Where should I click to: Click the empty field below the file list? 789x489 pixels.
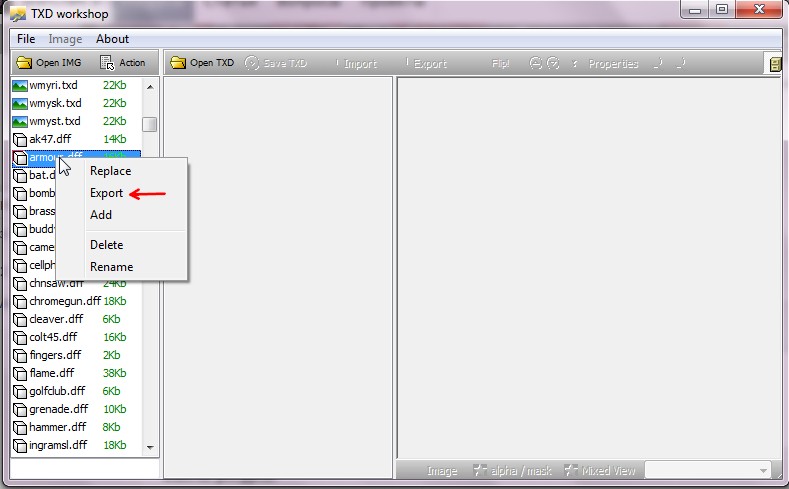pos(85,469)
